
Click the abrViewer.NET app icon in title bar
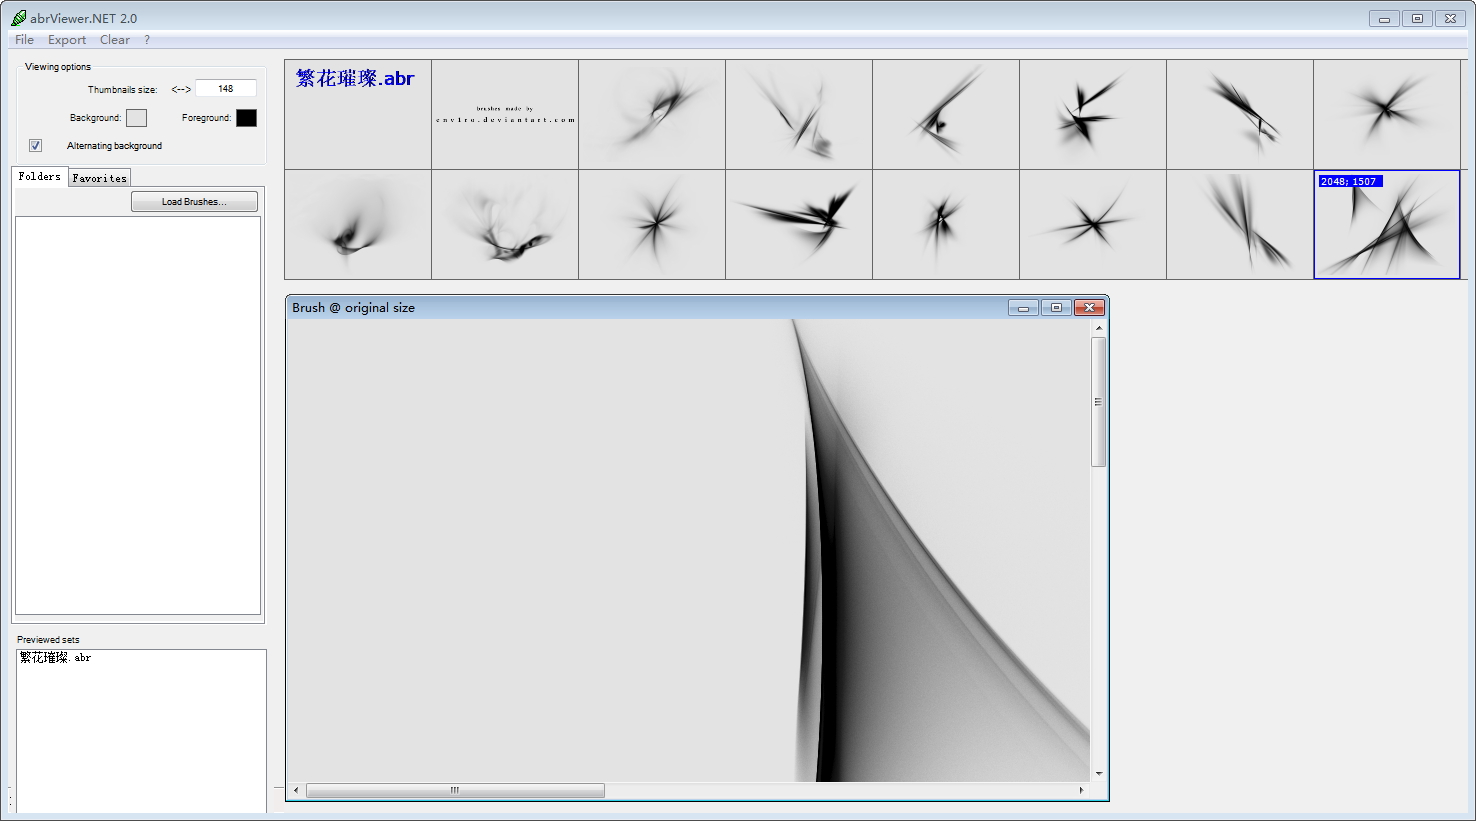point(19,18)
